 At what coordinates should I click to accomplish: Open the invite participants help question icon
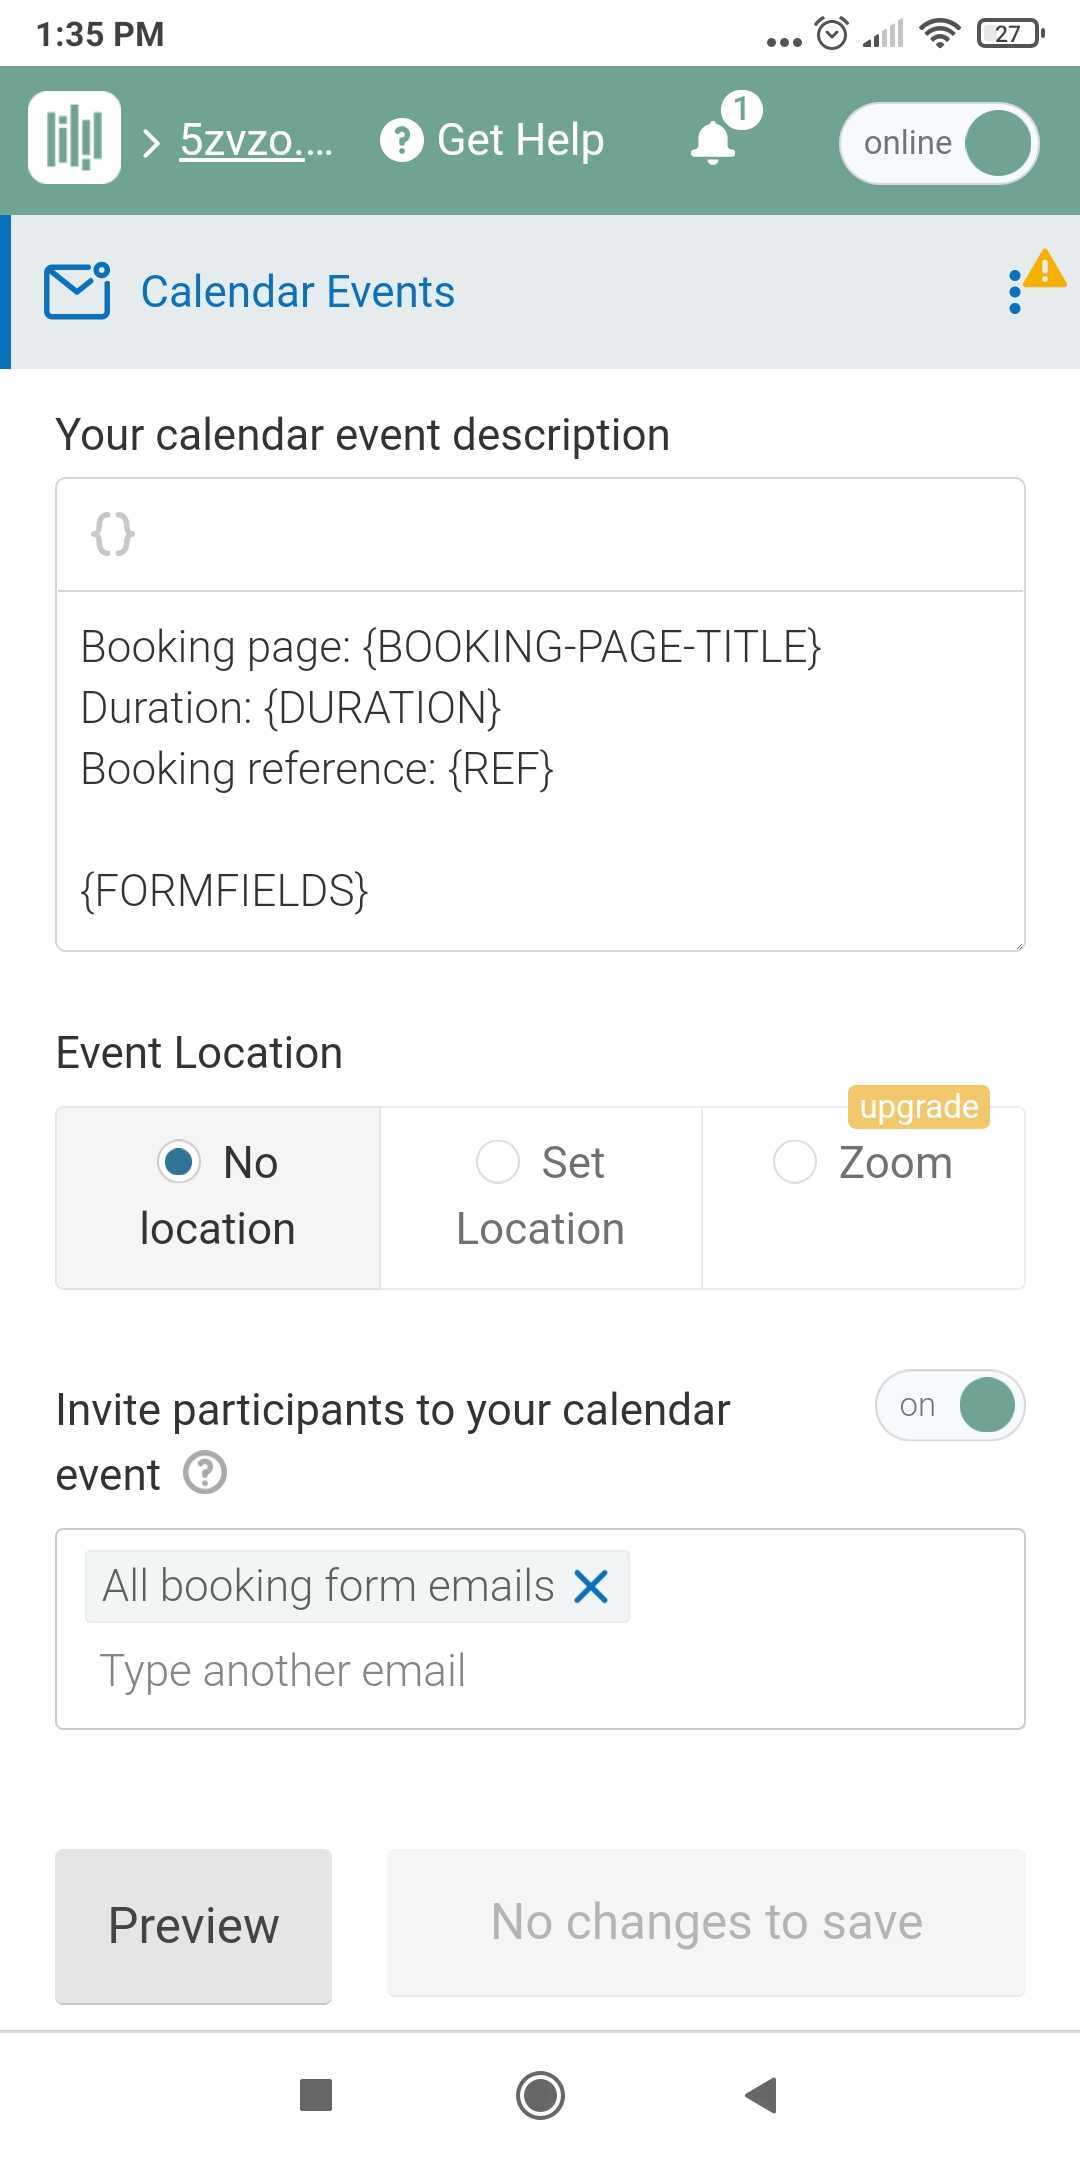point(205,1473)
